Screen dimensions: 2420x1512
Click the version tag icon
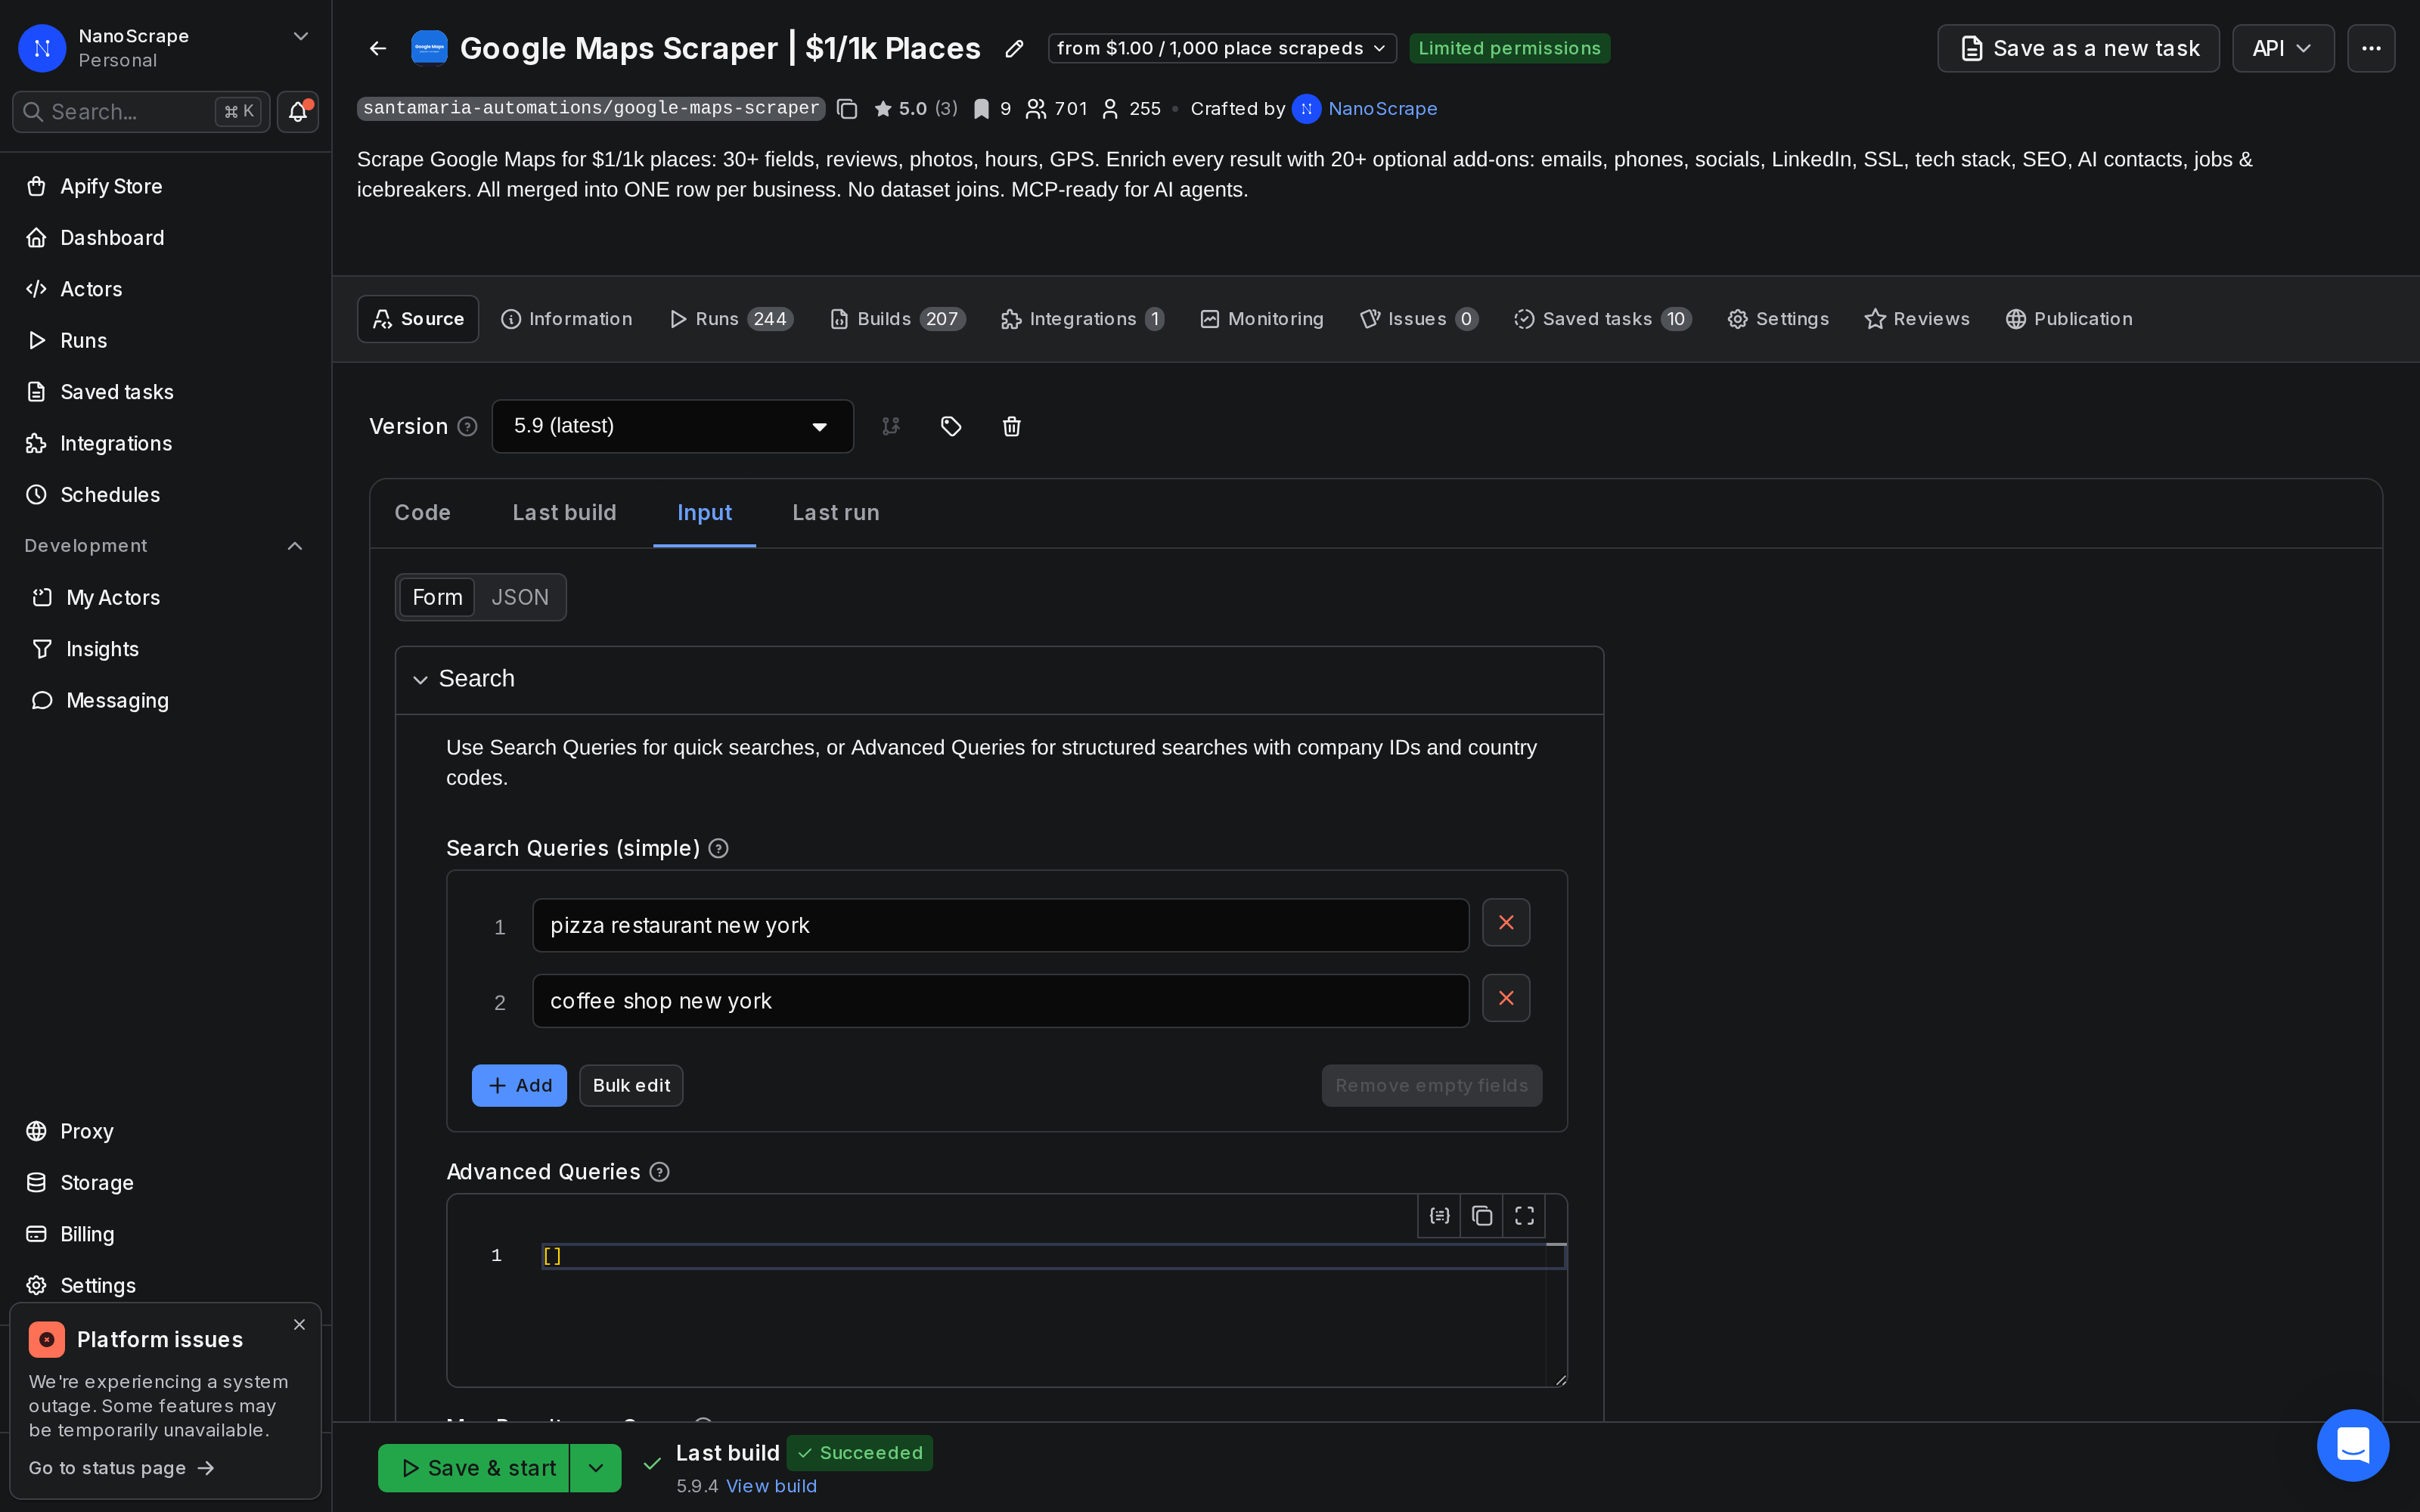point(951,426)
